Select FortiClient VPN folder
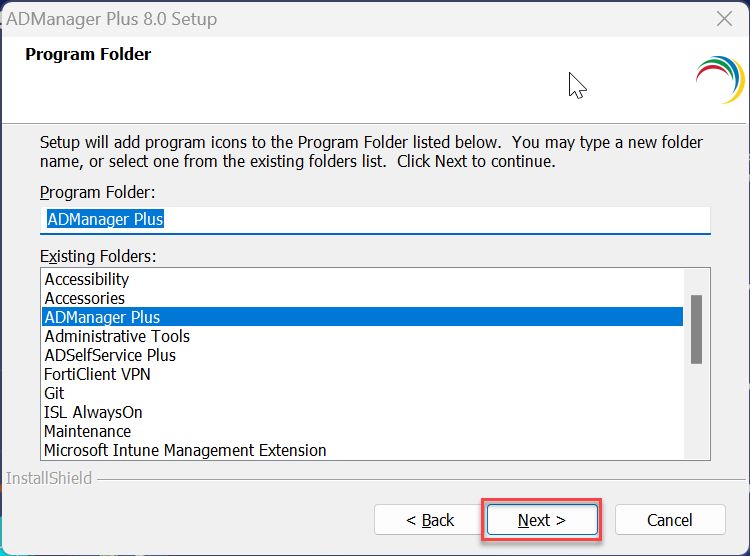 coord(98,374)
